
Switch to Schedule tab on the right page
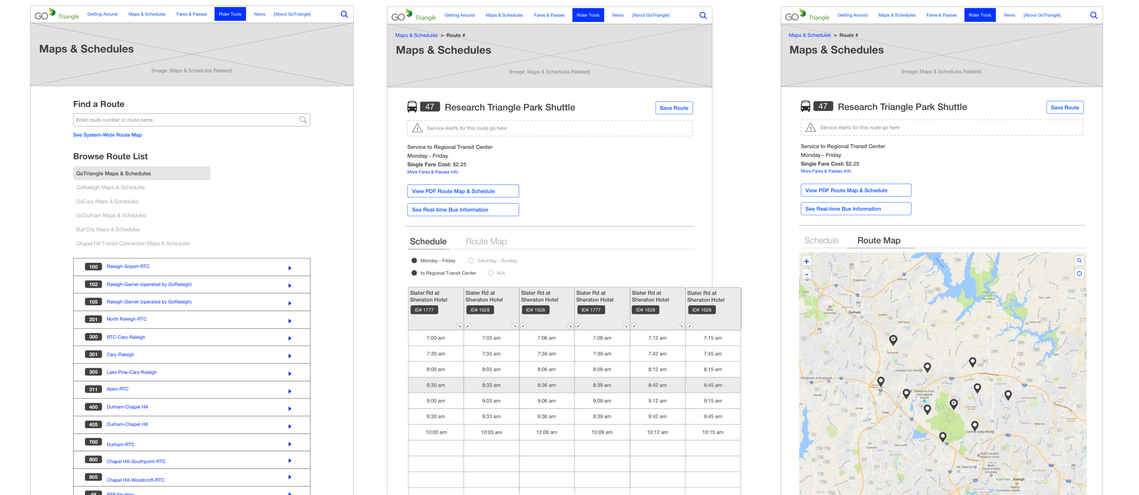point(822,241)
